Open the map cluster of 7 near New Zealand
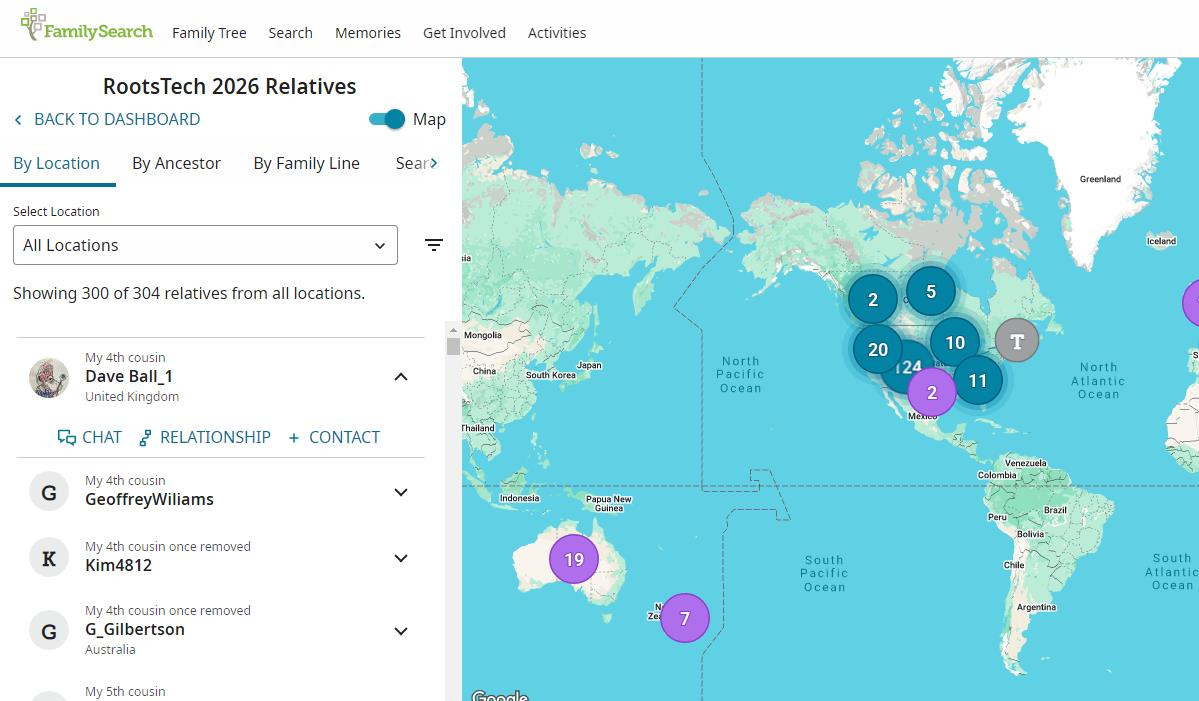 coord(684,618)
